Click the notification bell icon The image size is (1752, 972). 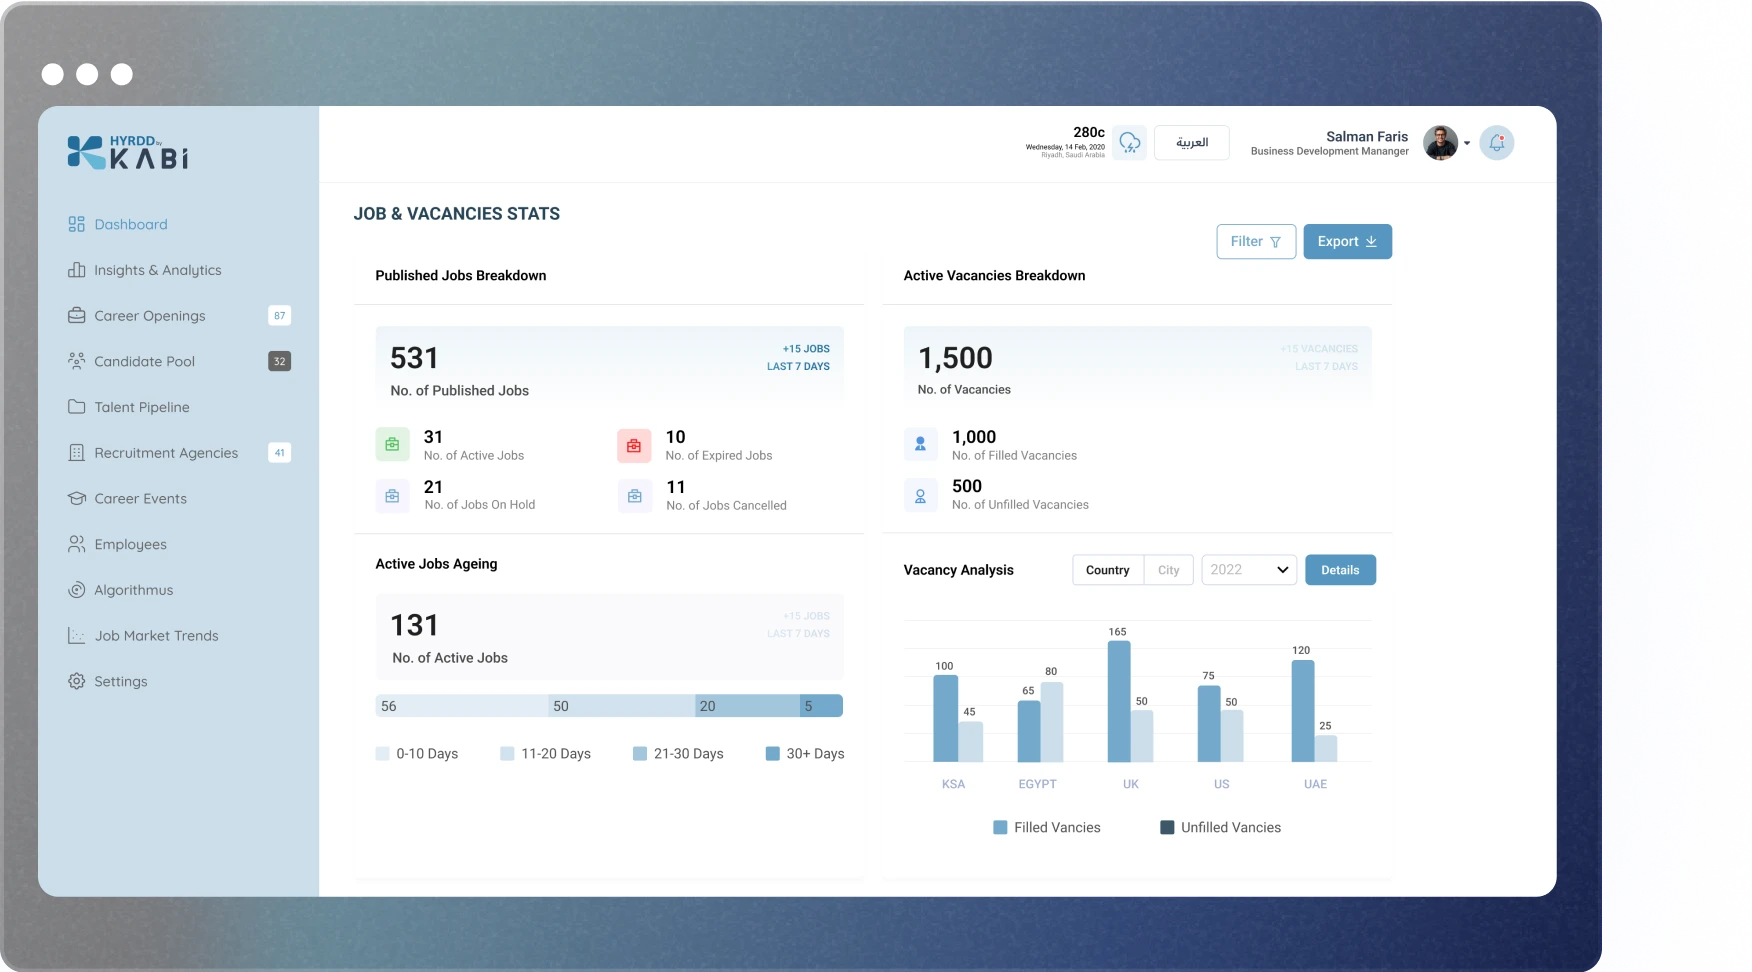point(1496,143)
